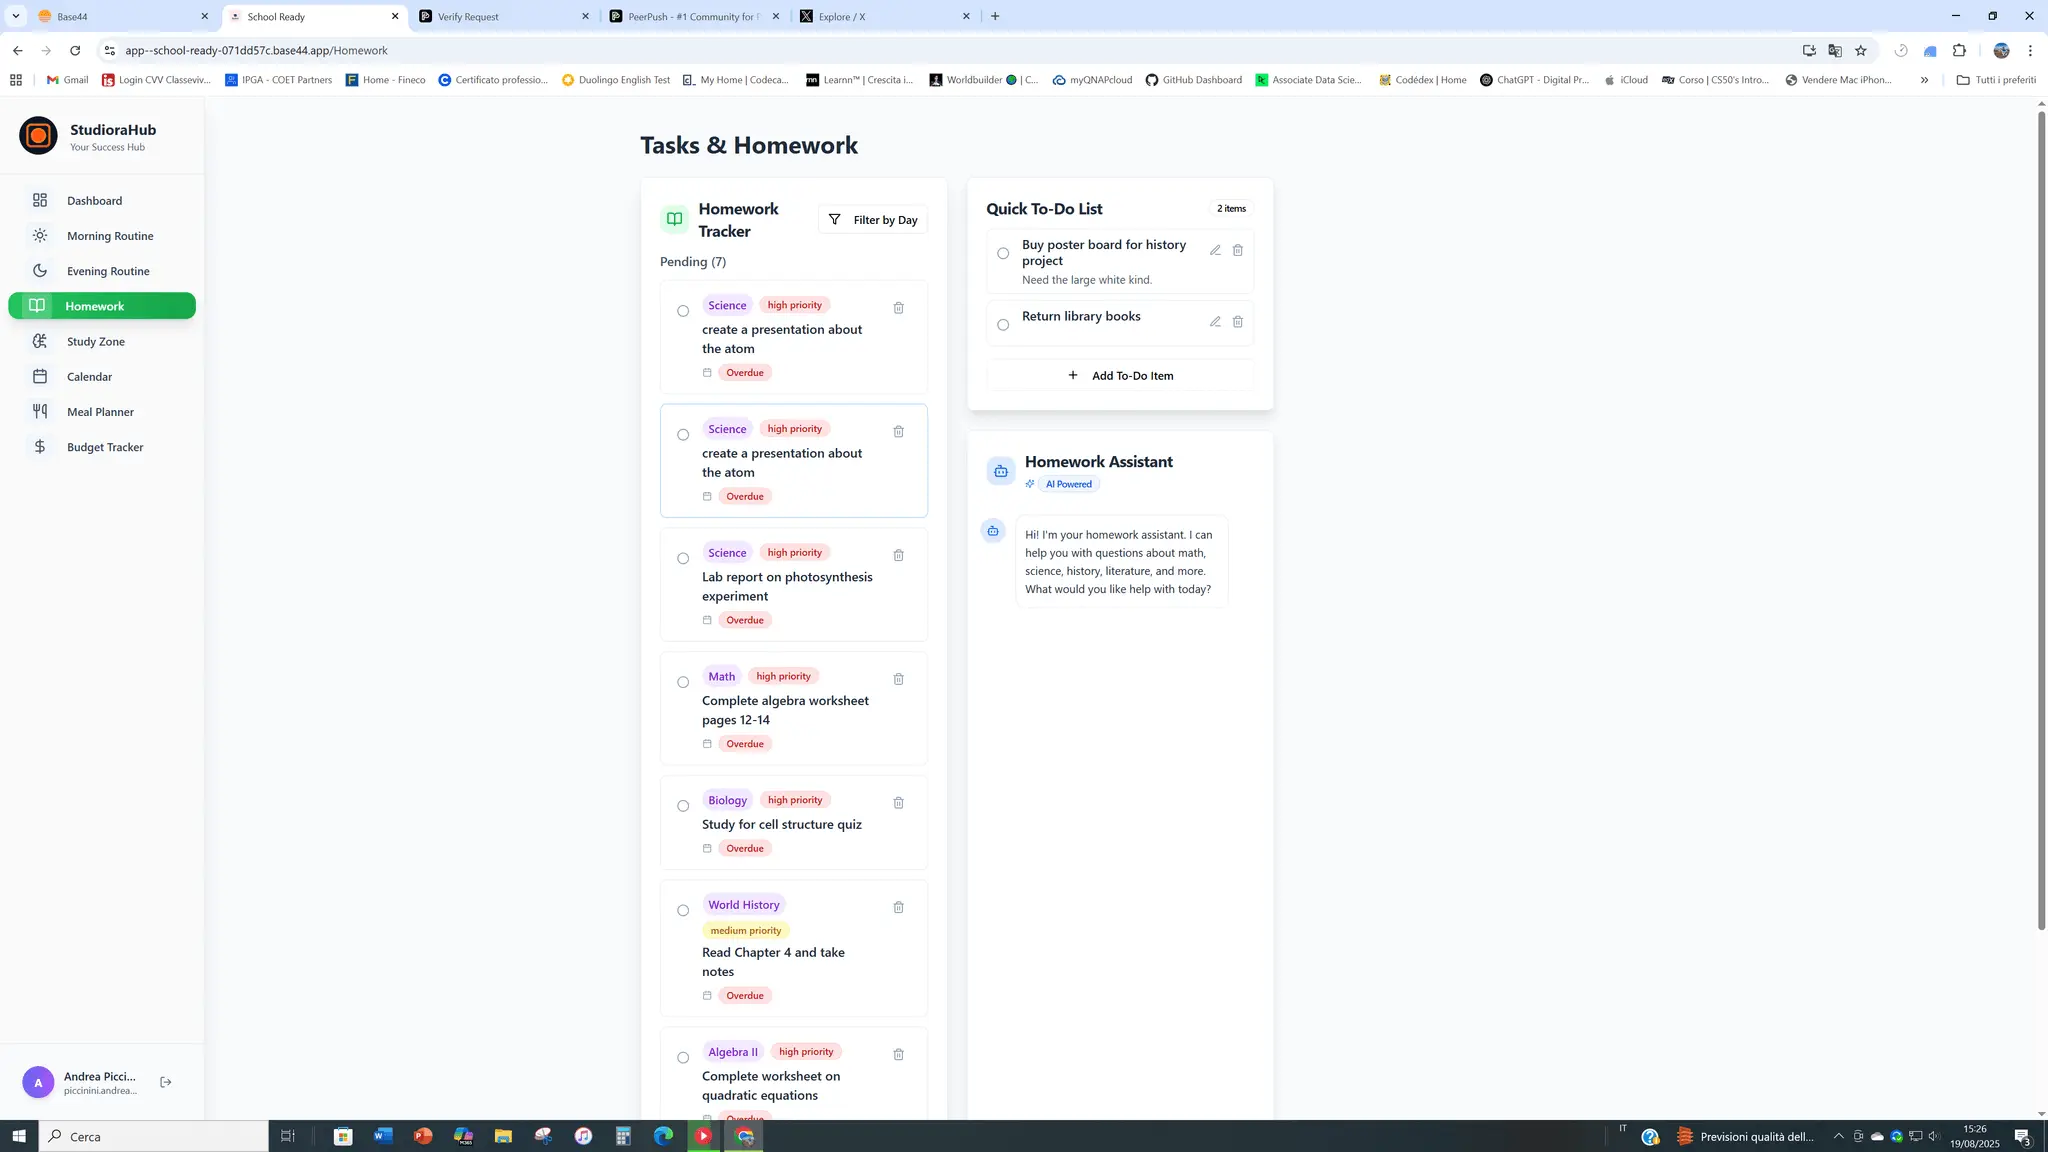Click the Homework Assistant robot icon
The width and height of the screenshot is (2048, 1152).
(1001, 471)
